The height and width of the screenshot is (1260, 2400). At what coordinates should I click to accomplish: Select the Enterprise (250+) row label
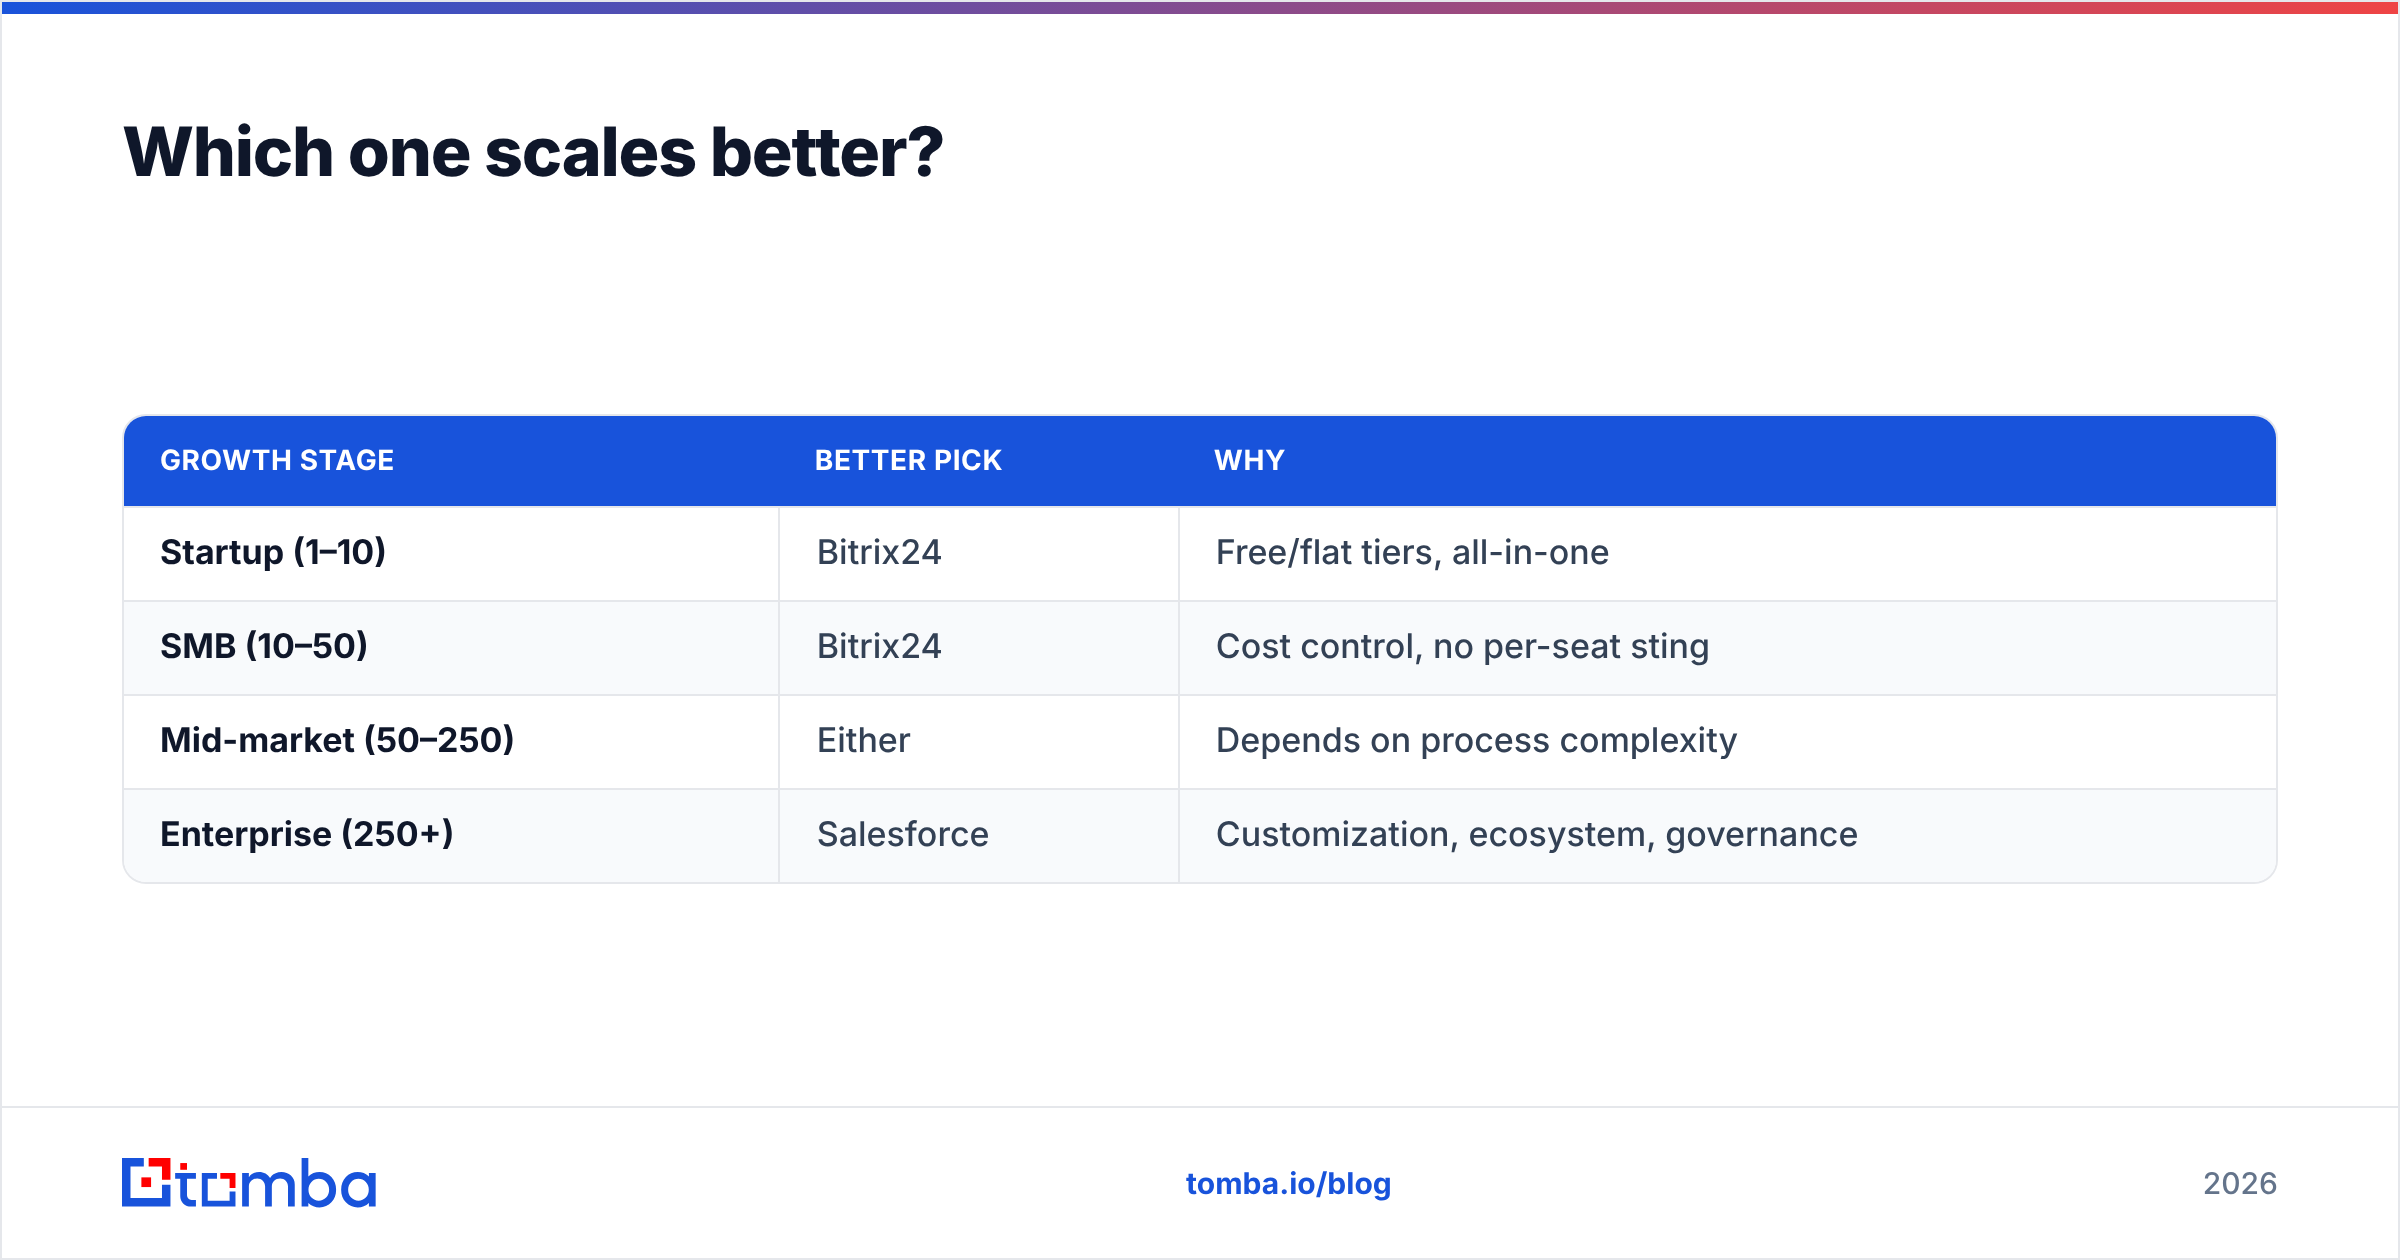pos(307,834)
